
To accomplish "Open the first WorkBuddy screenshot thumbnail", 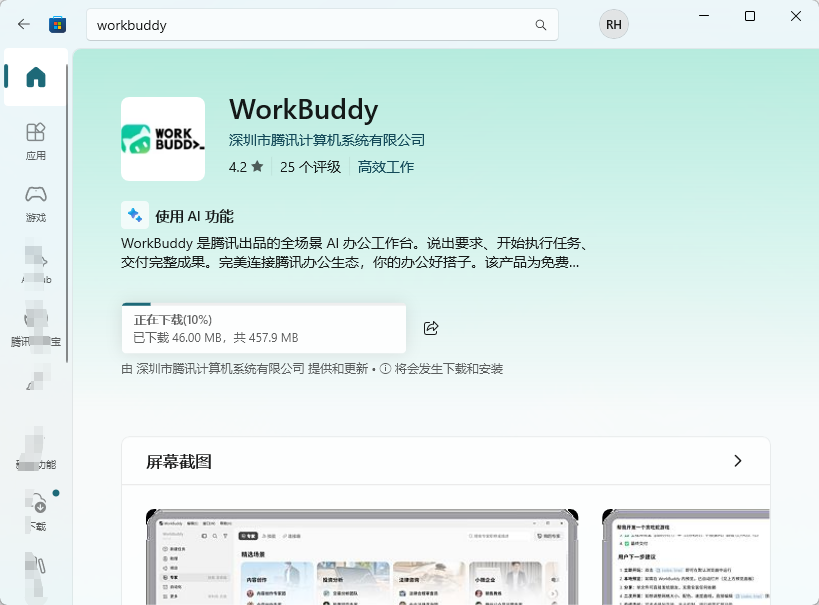I will click(362, 557).
